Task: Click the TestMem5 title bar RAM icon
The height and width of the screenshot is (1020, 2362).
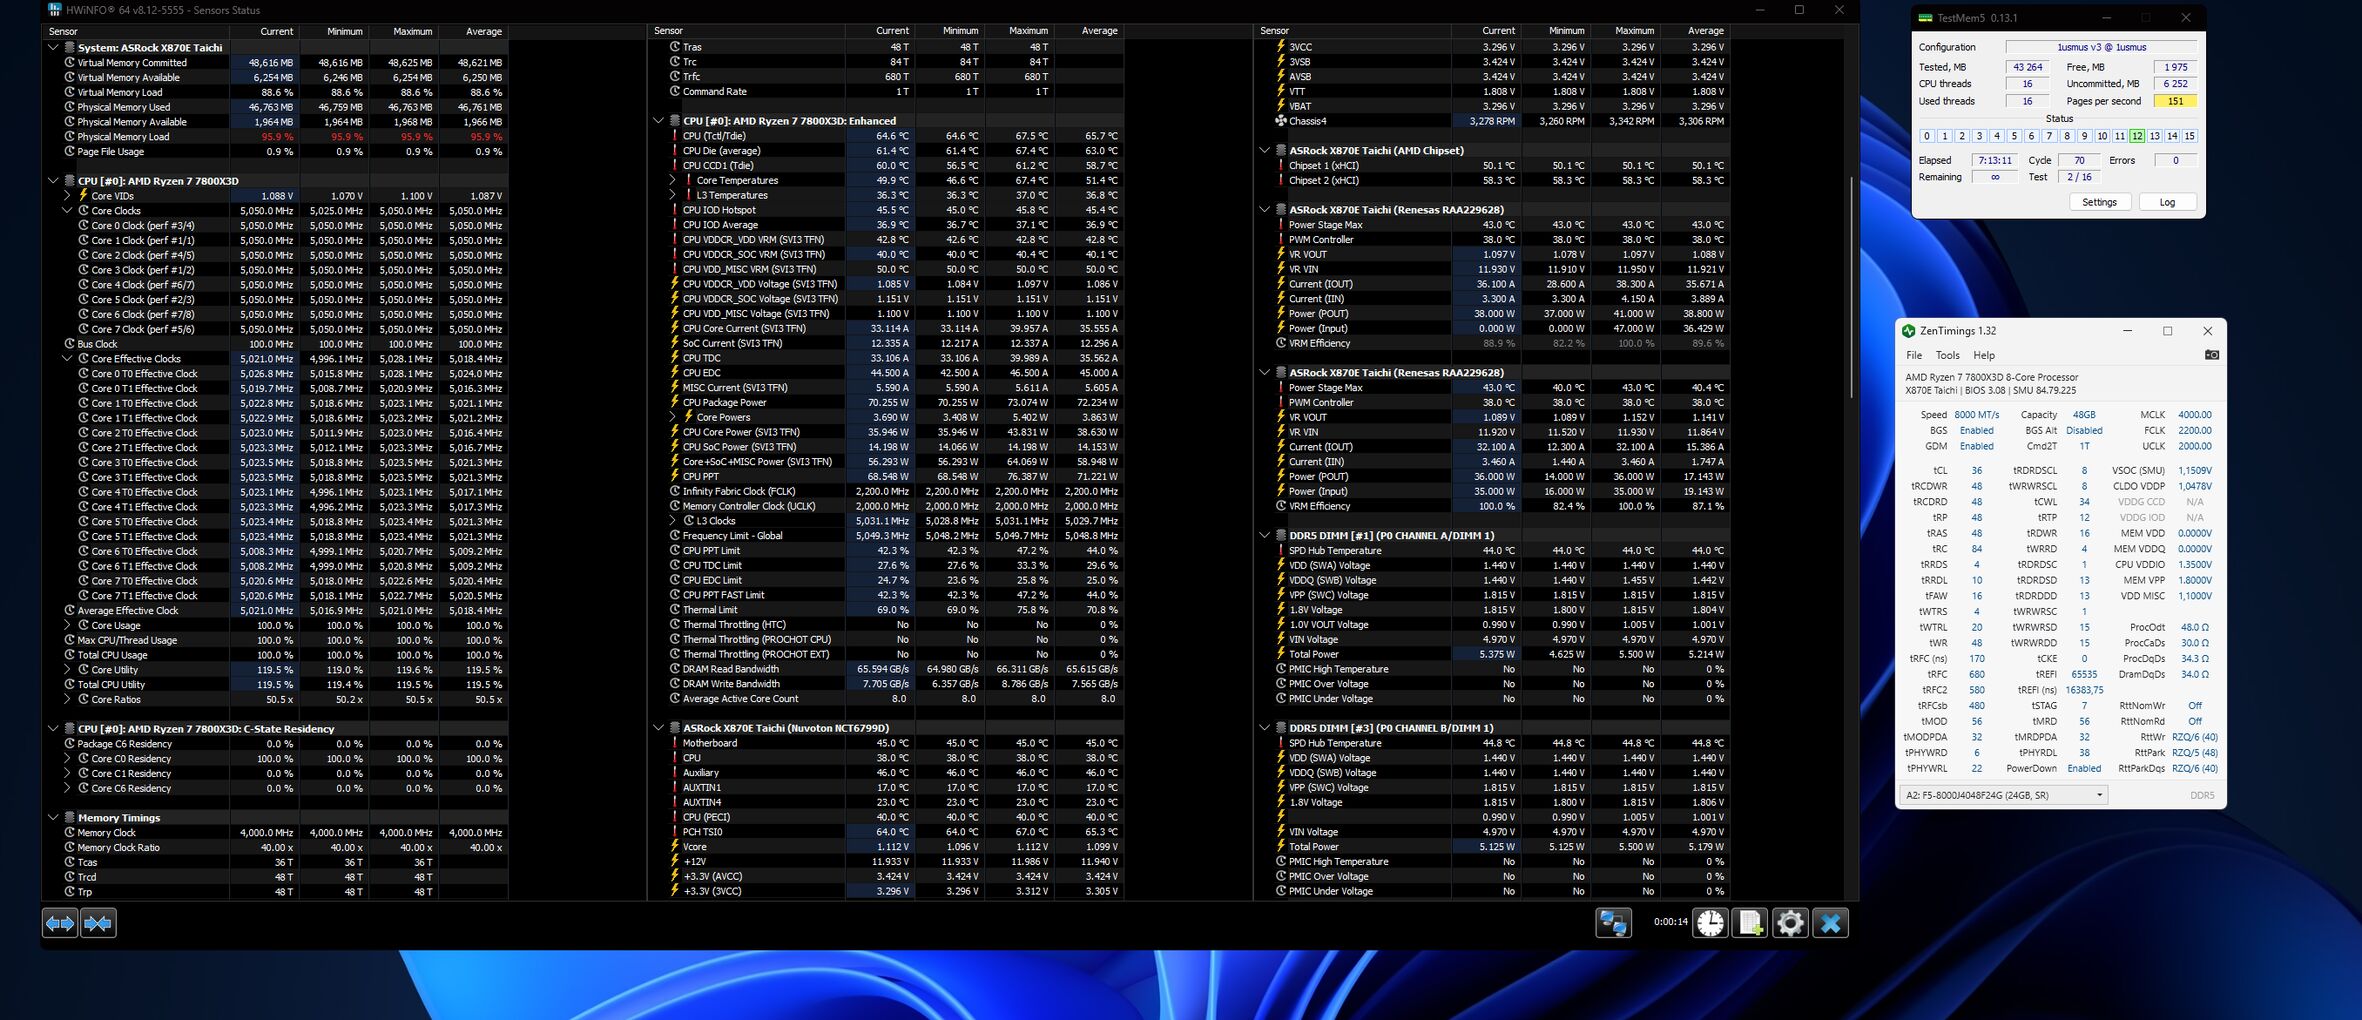Action: tap(1925, 17)
